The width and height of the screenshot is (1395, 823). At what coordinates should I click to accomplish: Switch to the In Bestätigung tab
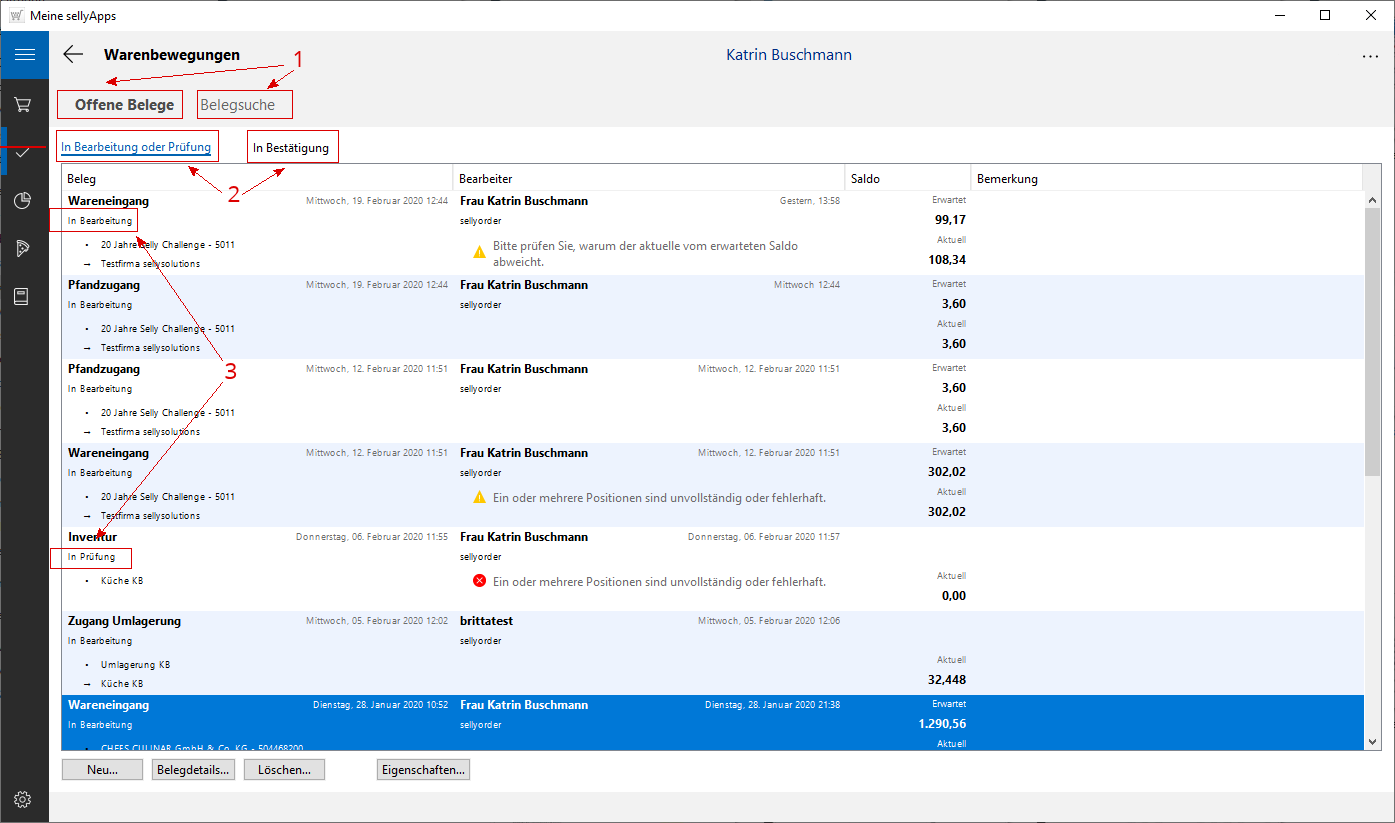point(291,148)
